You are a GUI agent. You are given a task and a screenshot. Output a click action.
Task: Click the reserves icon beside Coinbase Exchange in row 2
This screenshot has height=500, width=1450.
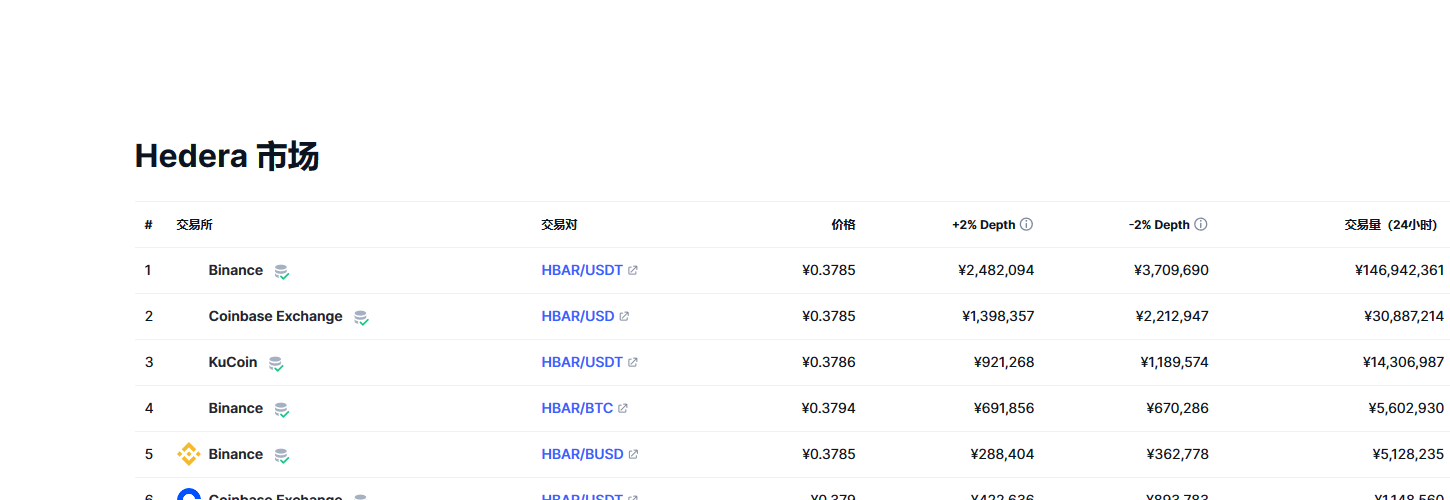click(x=361, y=317)
